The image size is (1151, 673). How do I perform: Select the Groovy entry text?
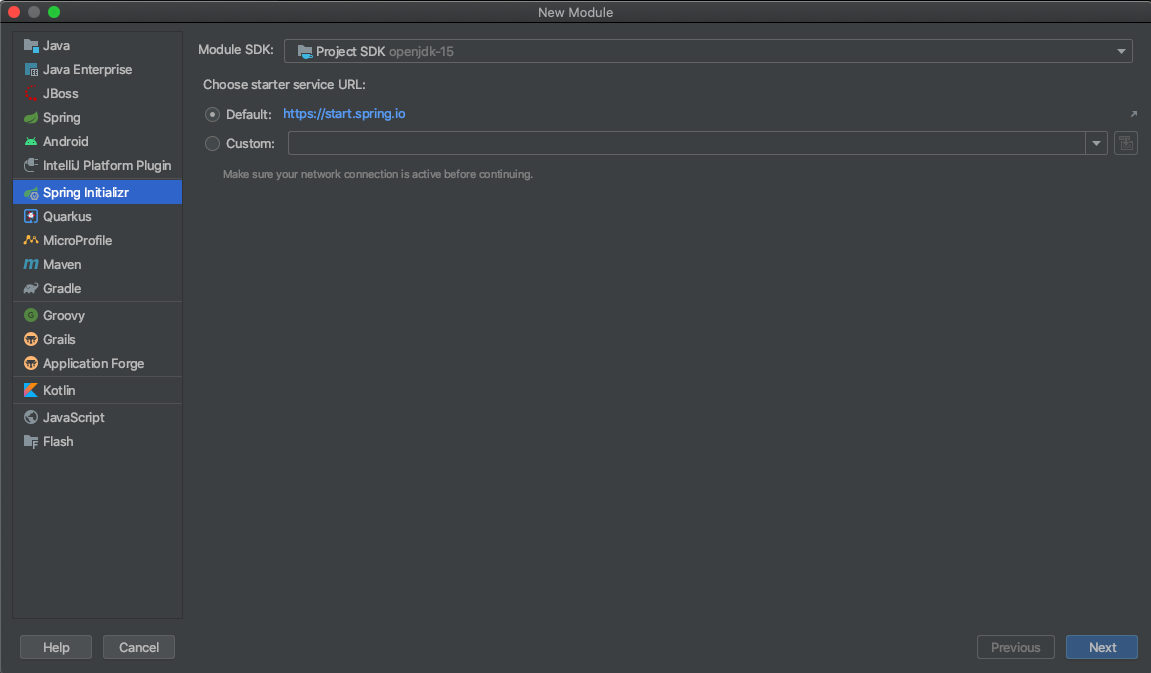click(x=64, y=316)
